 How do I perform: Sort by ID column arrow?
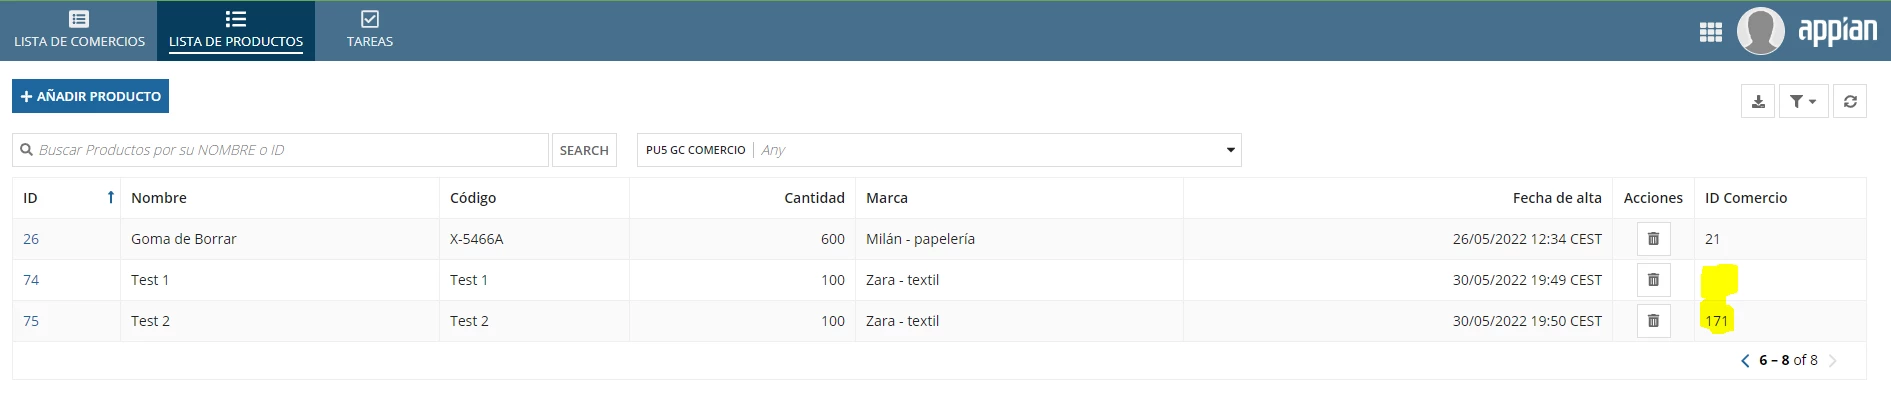pyautogui.click(x=111, y=198)
